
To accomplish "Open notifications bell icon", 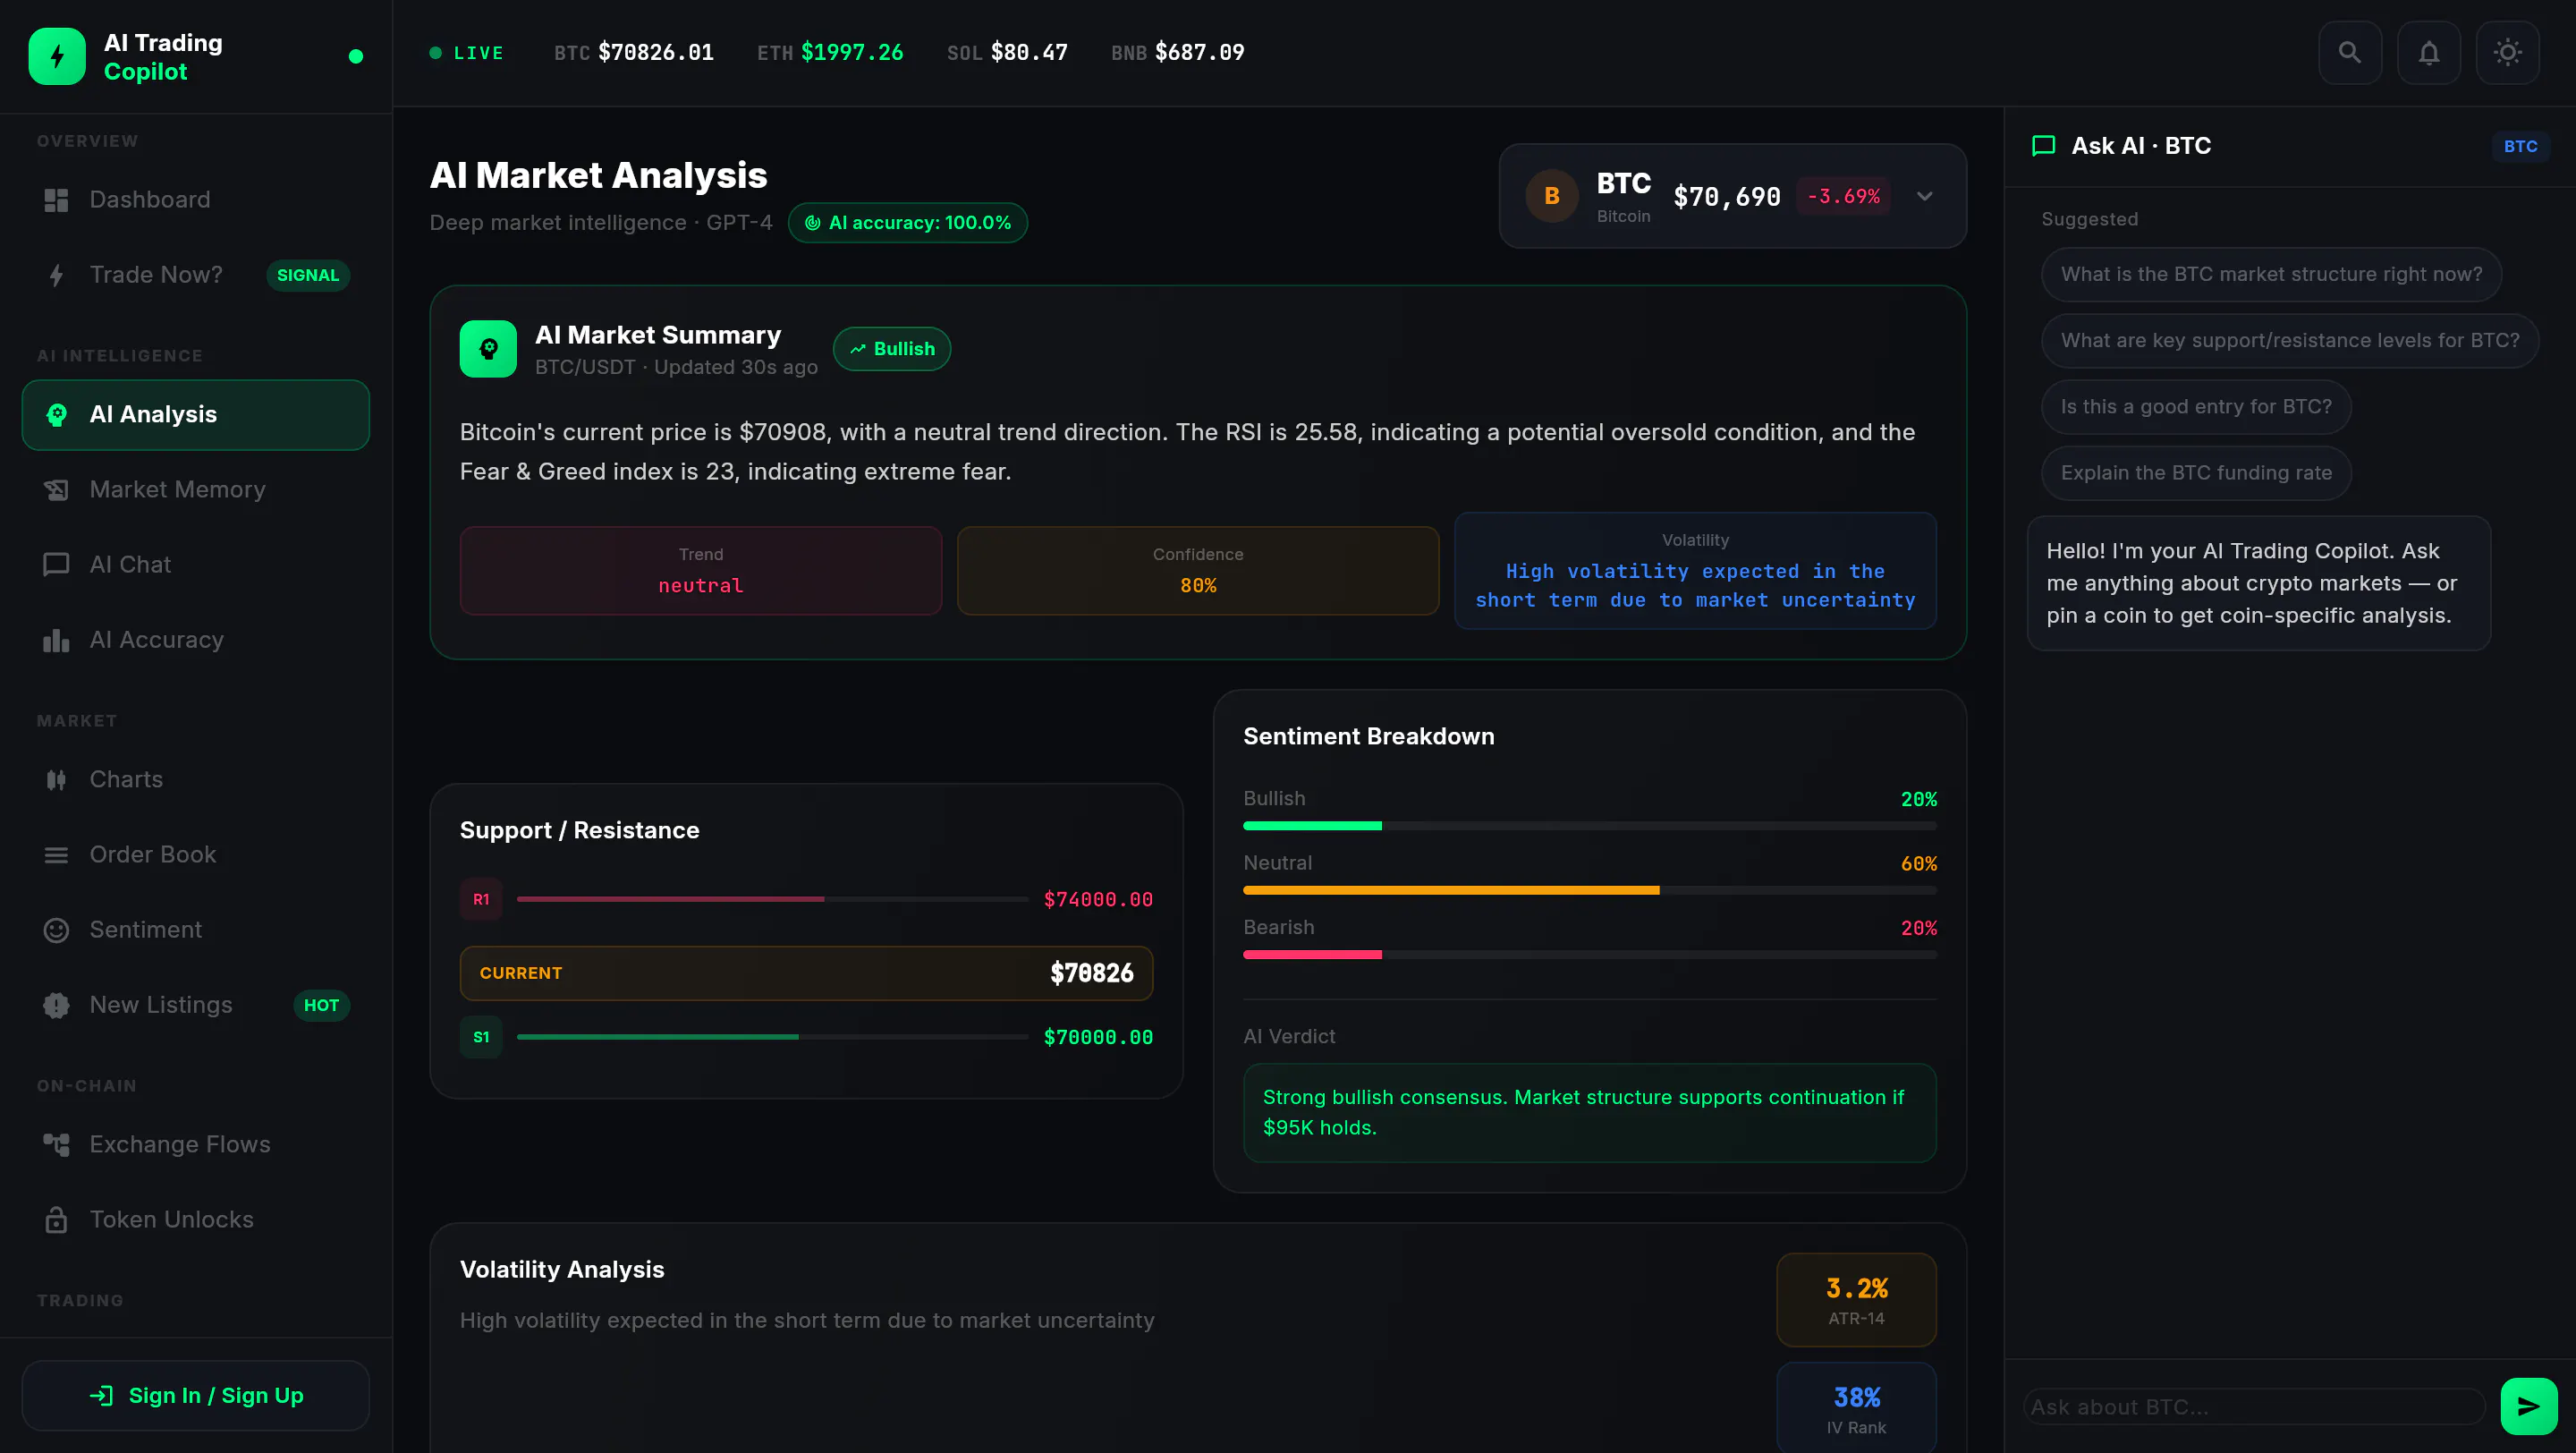I will coord(2428,52).
